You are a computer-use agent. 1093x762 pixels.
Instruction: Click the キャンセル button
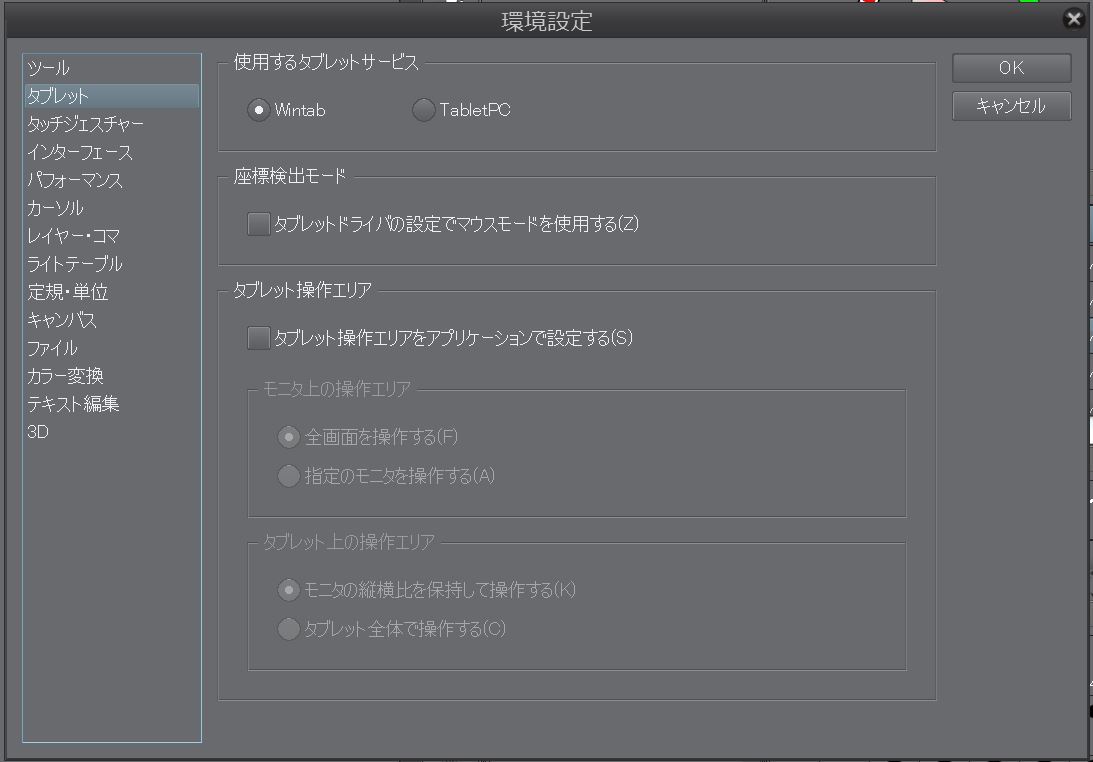(1011, 106)
